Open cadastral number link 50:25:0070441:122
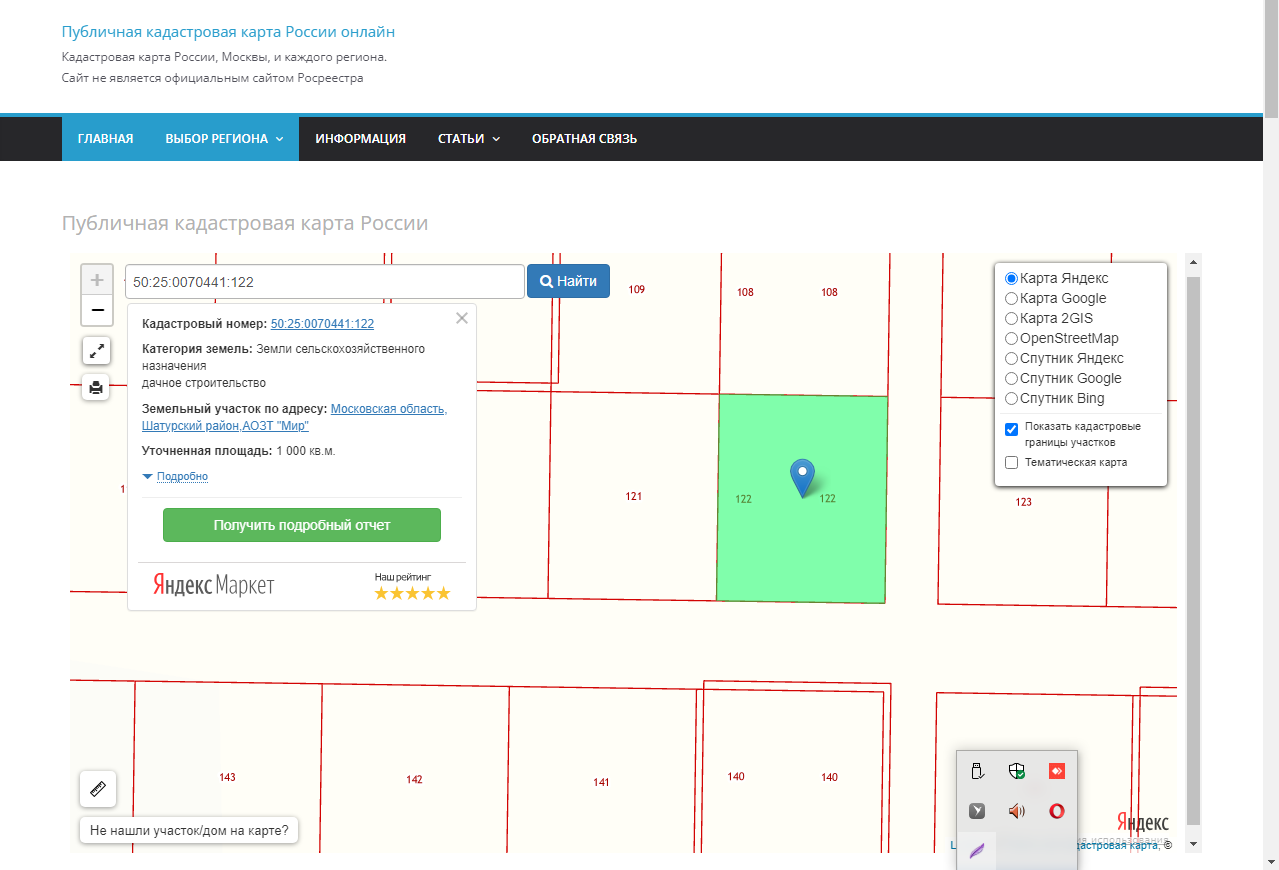The height and width of the screenshot is (870, 1279). [x=322, y=324]
